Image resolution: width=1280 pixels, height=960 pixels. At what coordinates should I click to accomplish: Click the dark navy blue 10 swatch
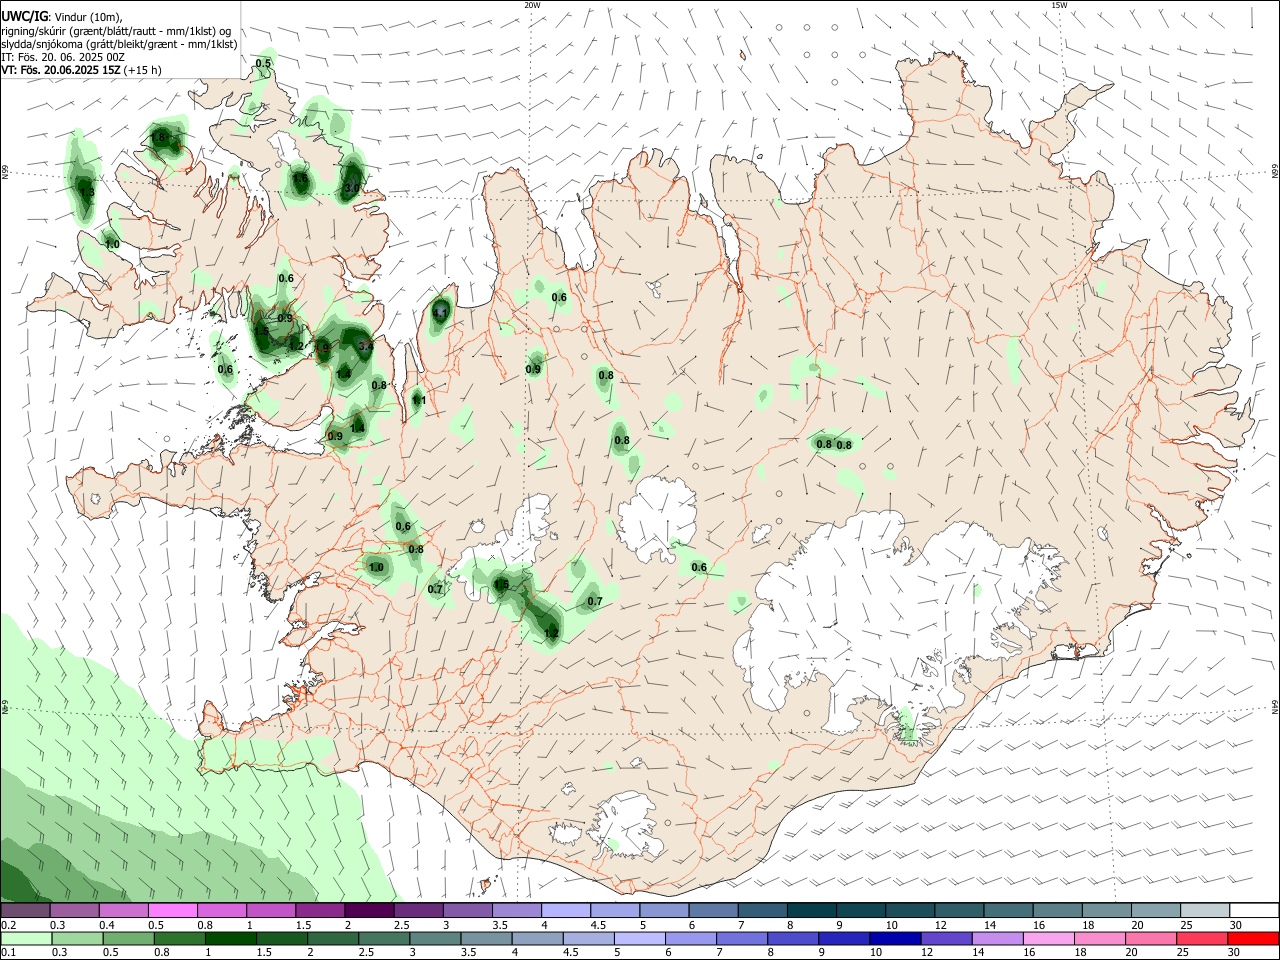point(895,938)
